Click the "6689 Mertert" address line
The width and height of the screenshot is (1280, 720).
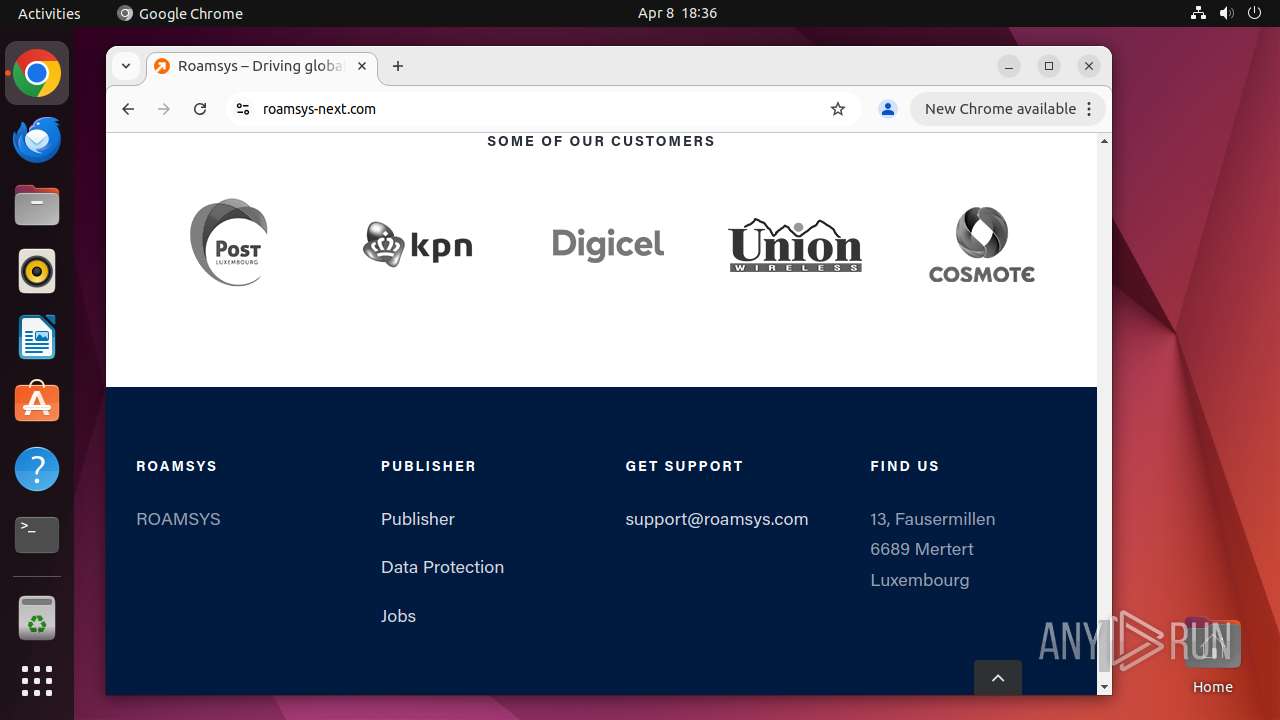coord(922,549)
